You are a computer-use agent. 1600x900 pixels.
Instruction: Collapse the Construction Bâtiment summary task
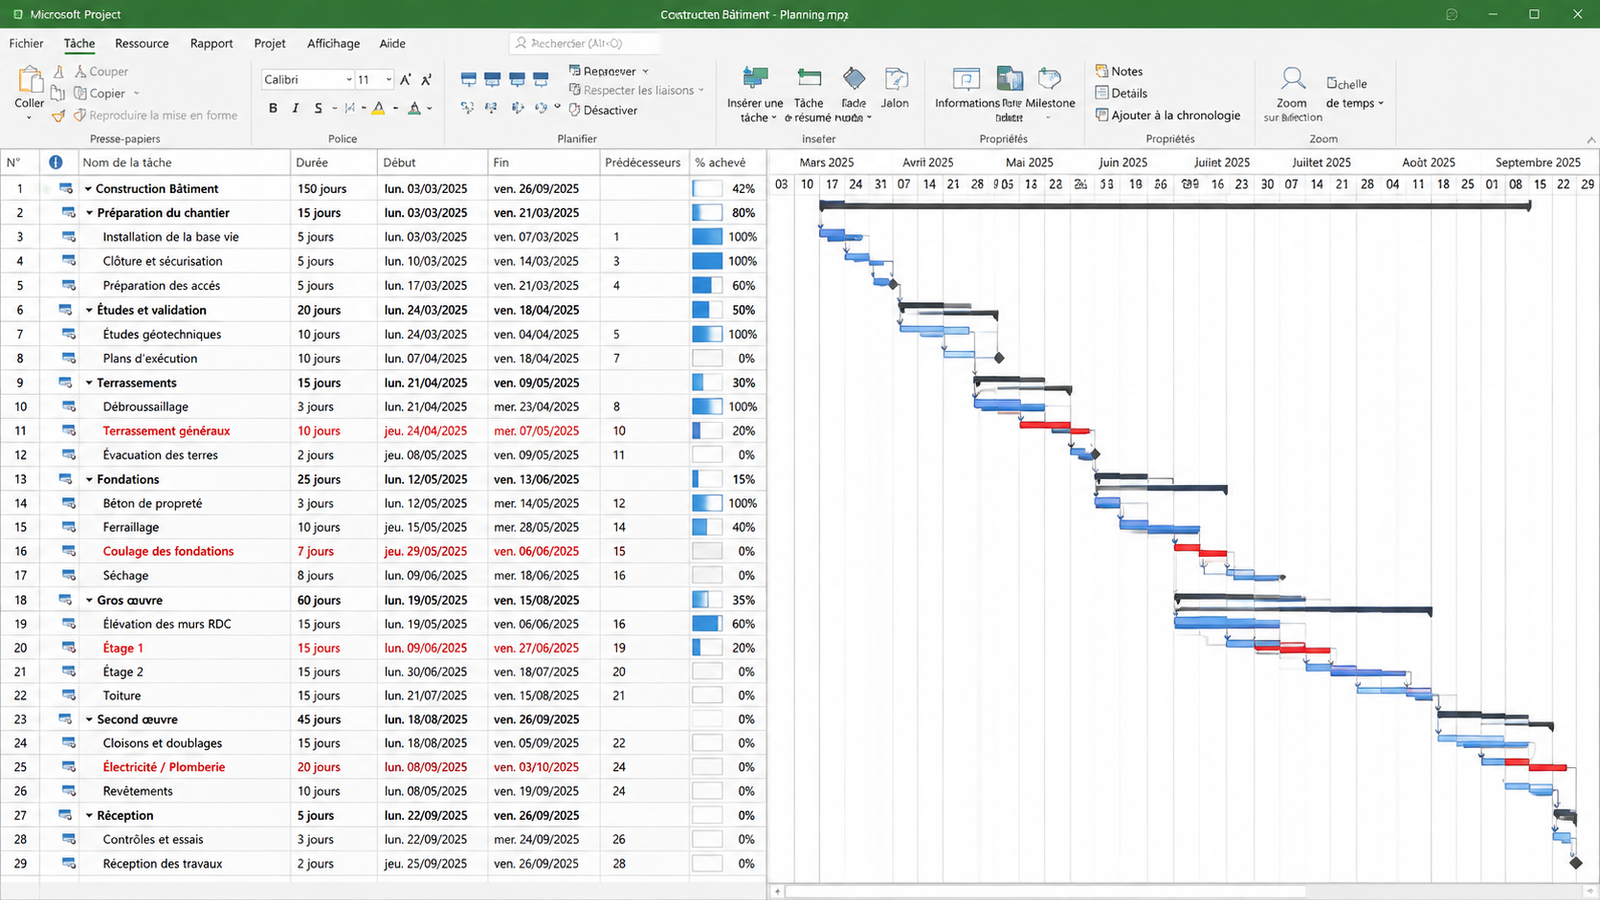88,188
